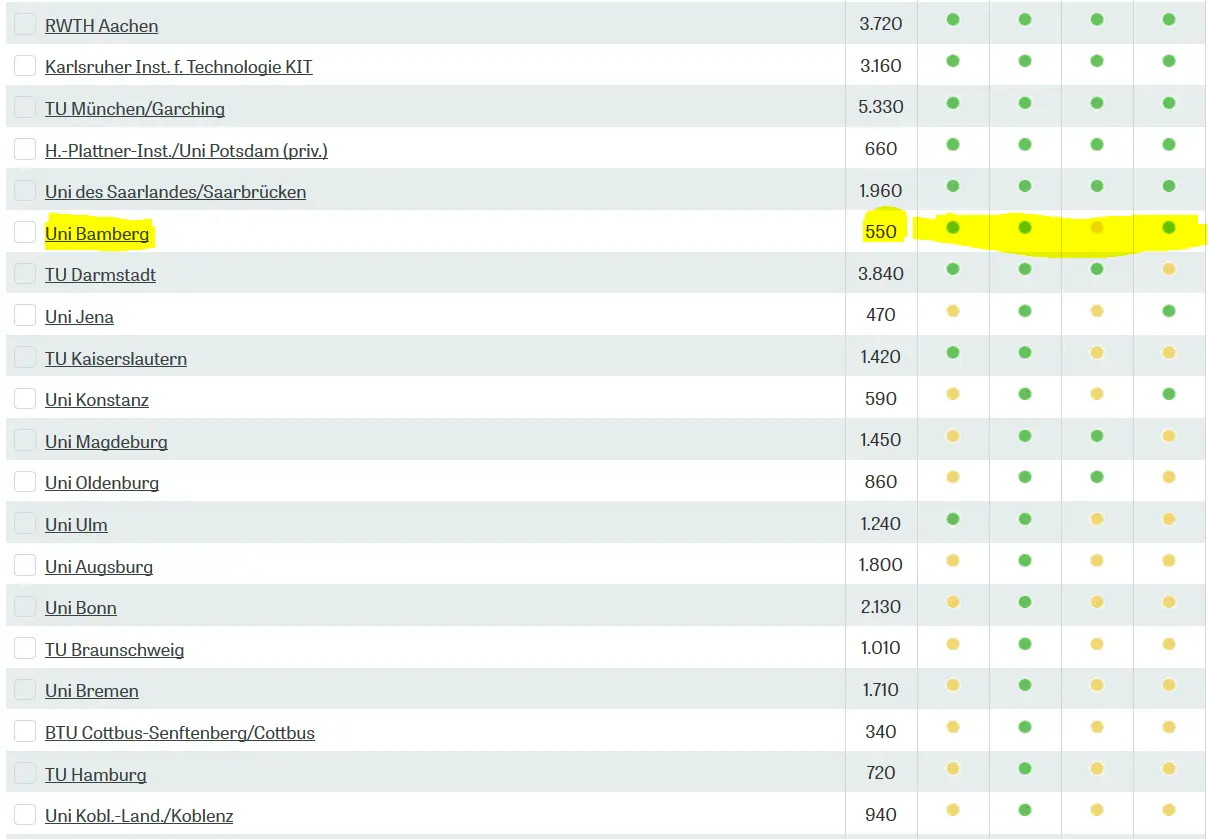
Task: Select the value 1.420
Action: point(881,357)
